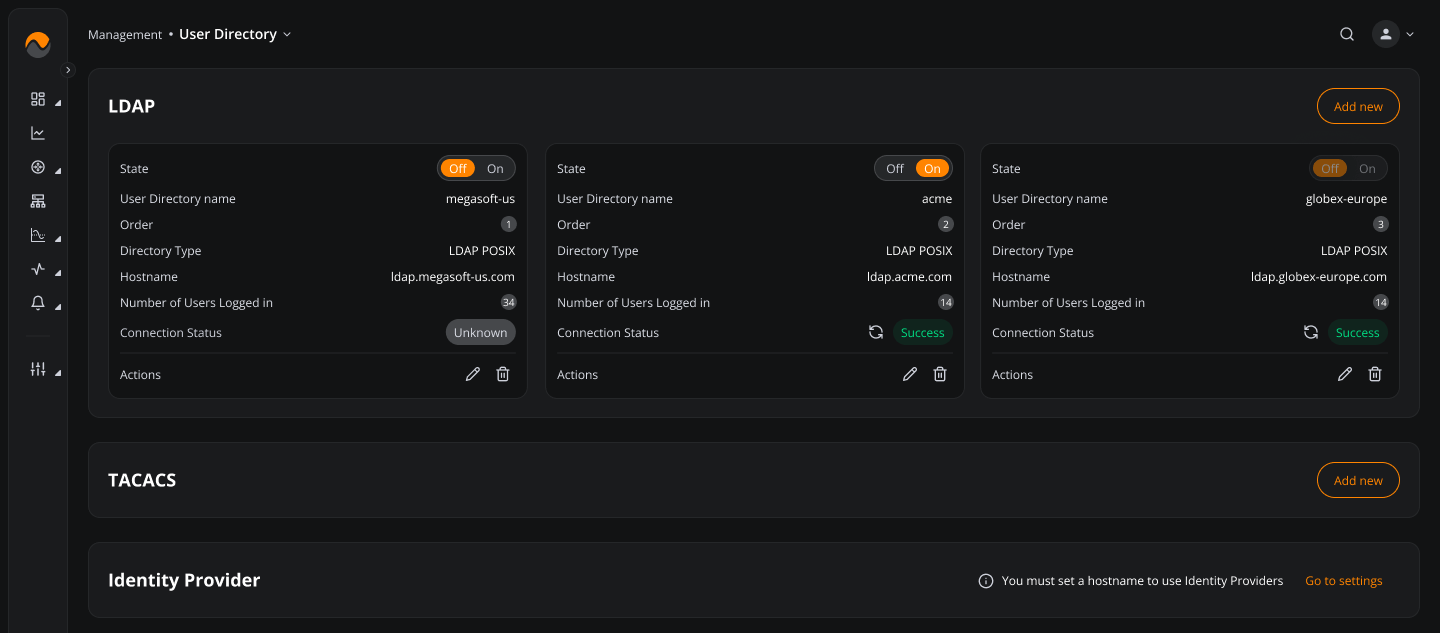Click Add new in TACACS section
This screenshot has width=1440, height=633.
(x=1358, y=481)
